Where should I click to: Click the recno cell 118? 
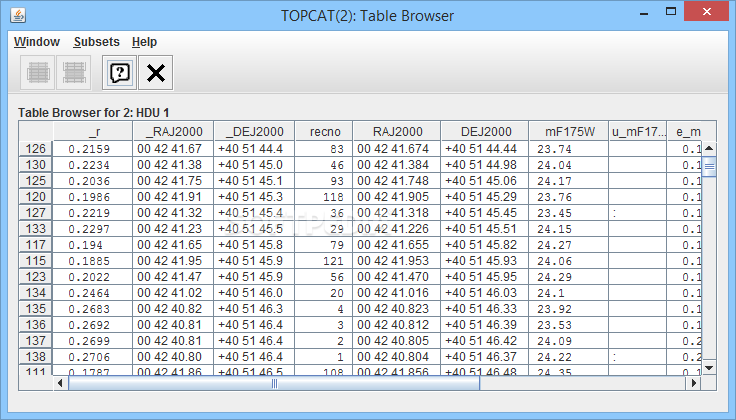[x=324, y=197]
